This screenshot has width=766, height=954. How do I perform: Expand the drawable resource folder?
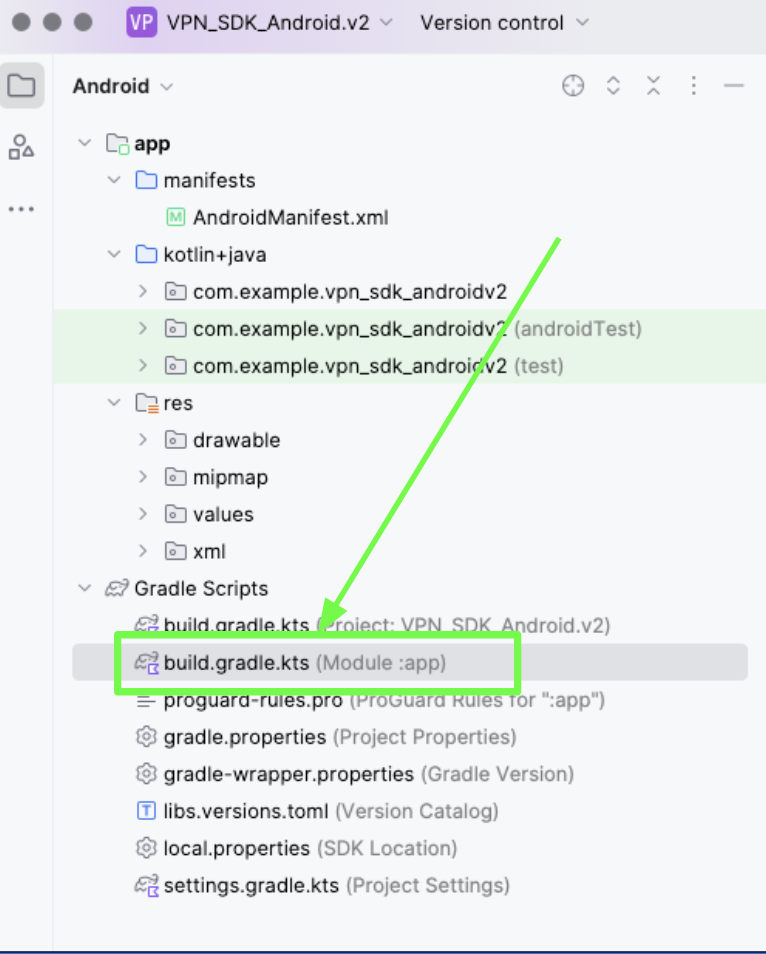pos(143,440)
